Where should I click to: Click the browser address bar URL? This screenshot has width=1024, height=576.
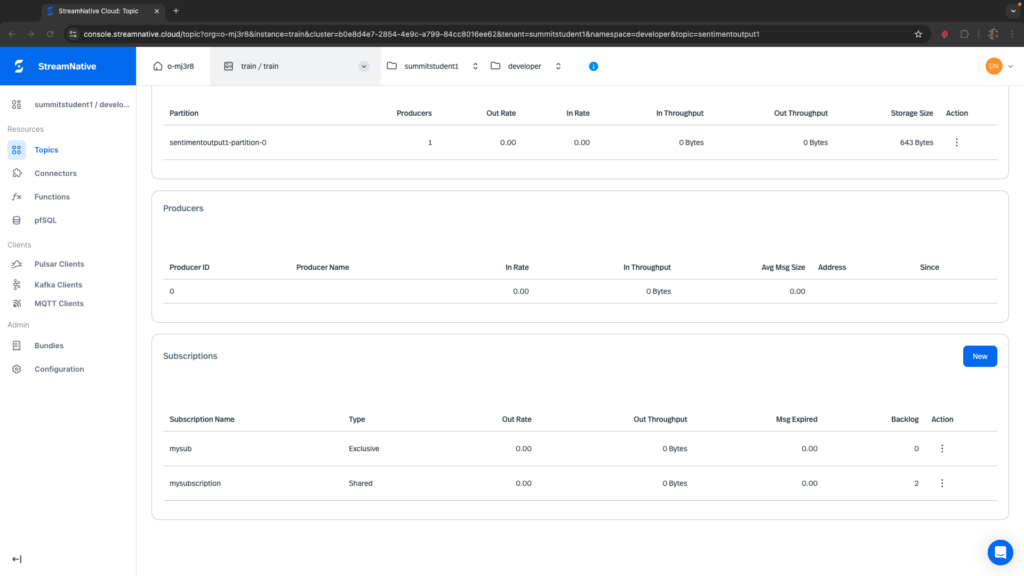[x=420, y=33]
